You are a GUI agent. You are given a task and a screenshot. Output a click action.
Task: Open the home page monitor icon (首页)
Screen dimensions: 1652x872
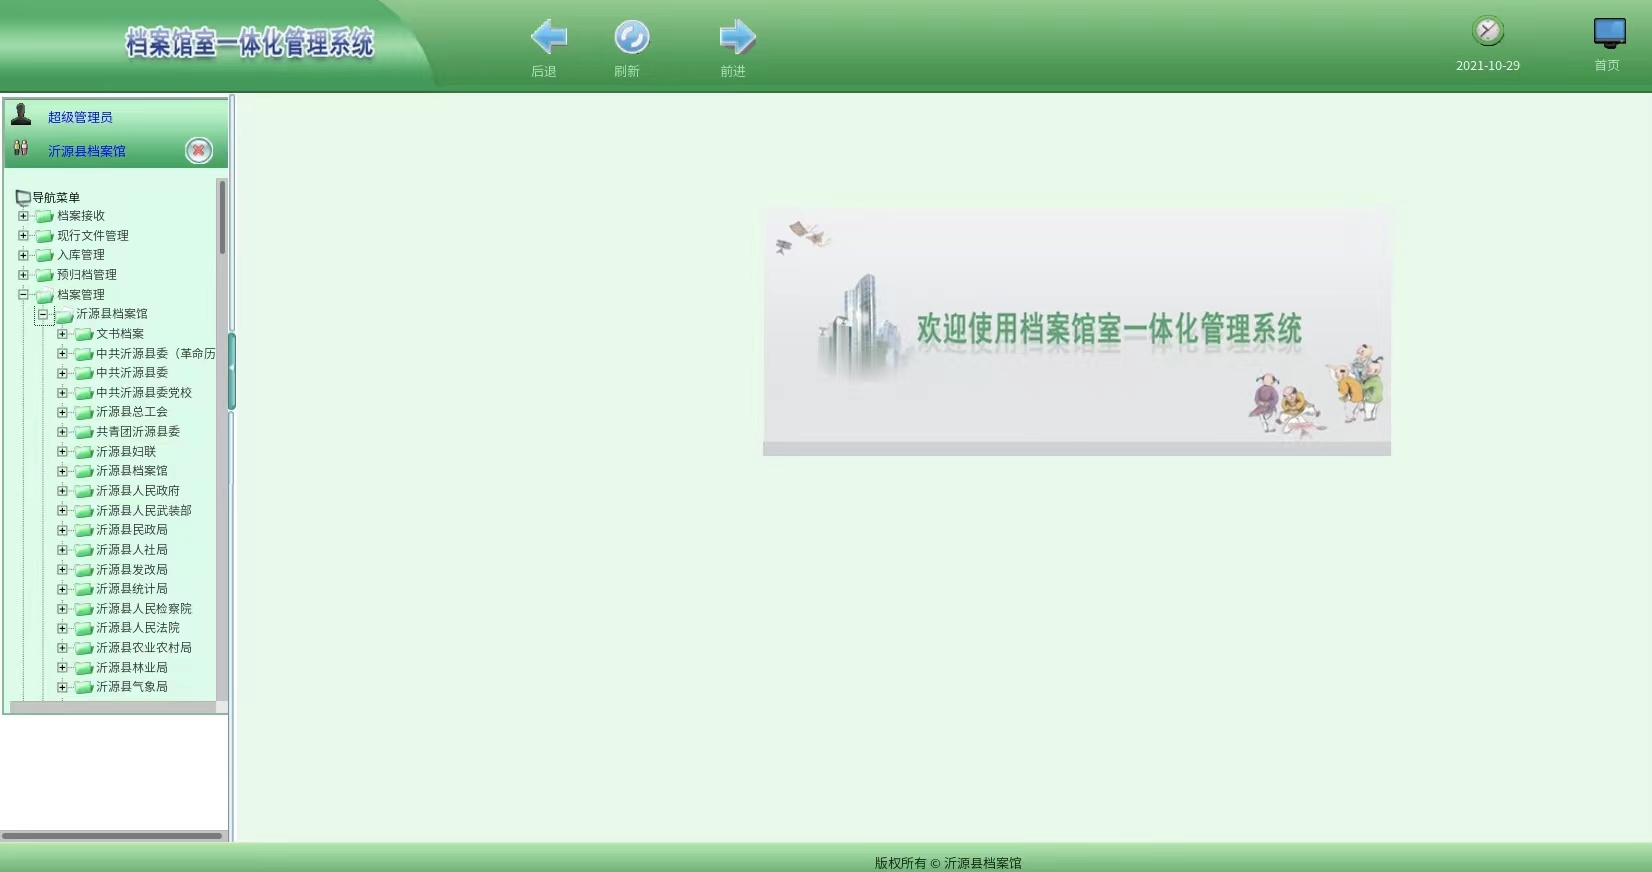click(x=1608, y=33)
